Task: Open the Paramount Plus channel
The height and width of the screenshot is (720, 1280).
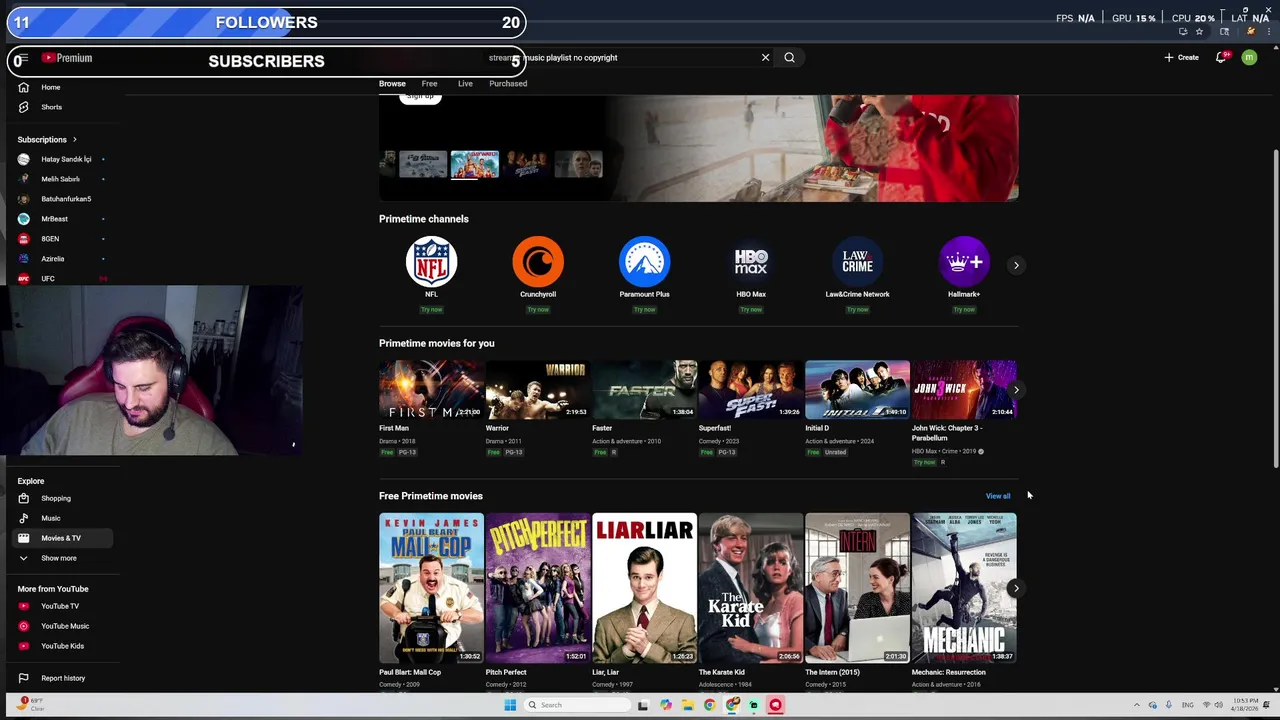Action: click(x=644, y=262)
